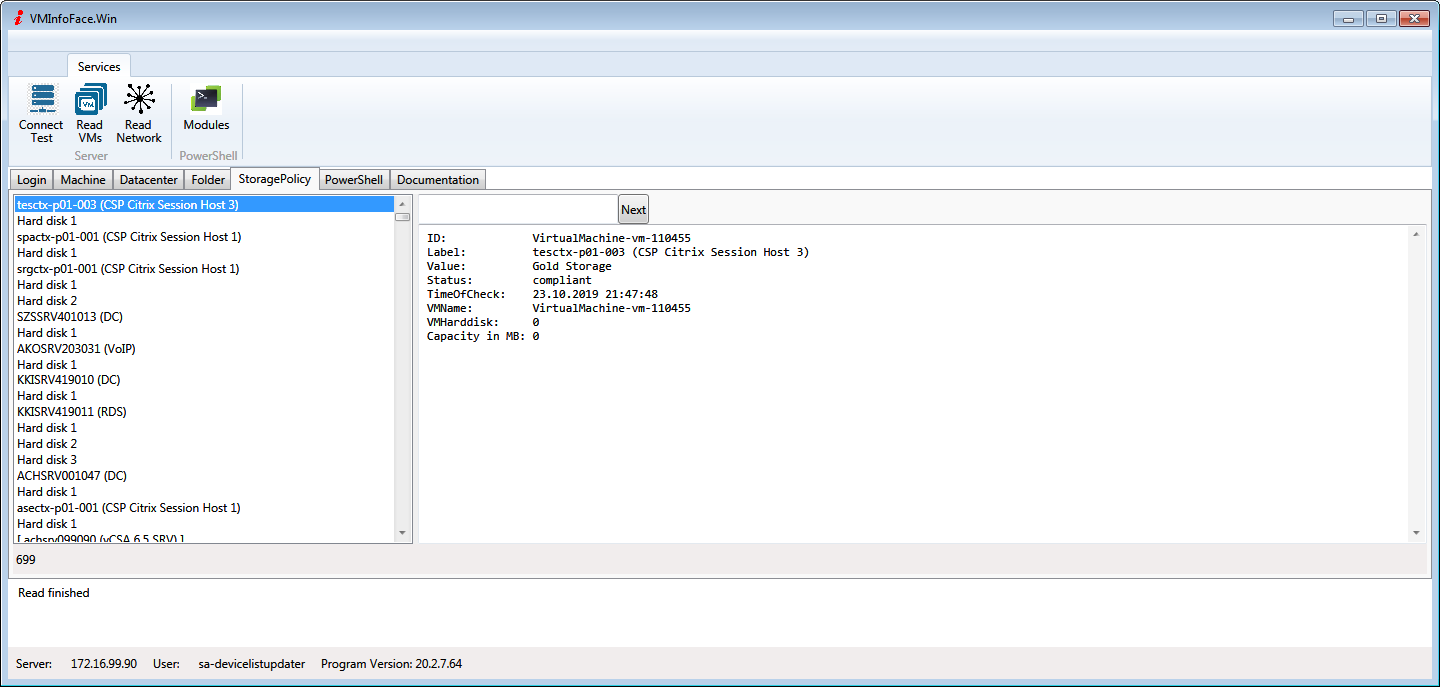Select srgctx-p01-001 (CSP Citrix Session Host 1)
Image resolution: width=1440 pixels, height=687 pixels.
[x=205, y=269]
